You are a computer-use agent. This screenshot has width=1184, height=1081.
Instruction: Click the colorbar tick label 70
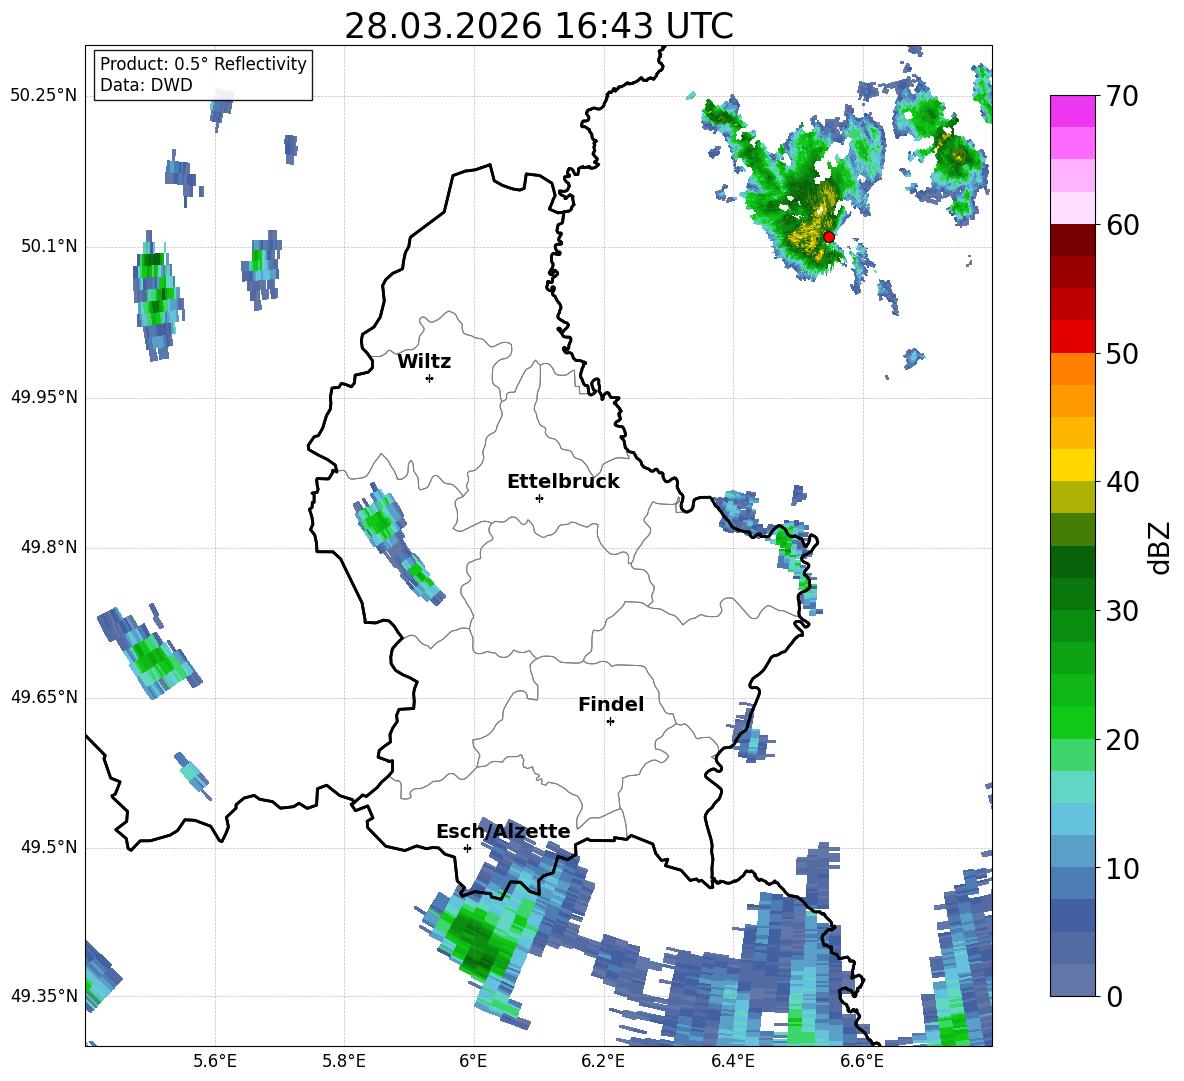(x=1122, y=97)
